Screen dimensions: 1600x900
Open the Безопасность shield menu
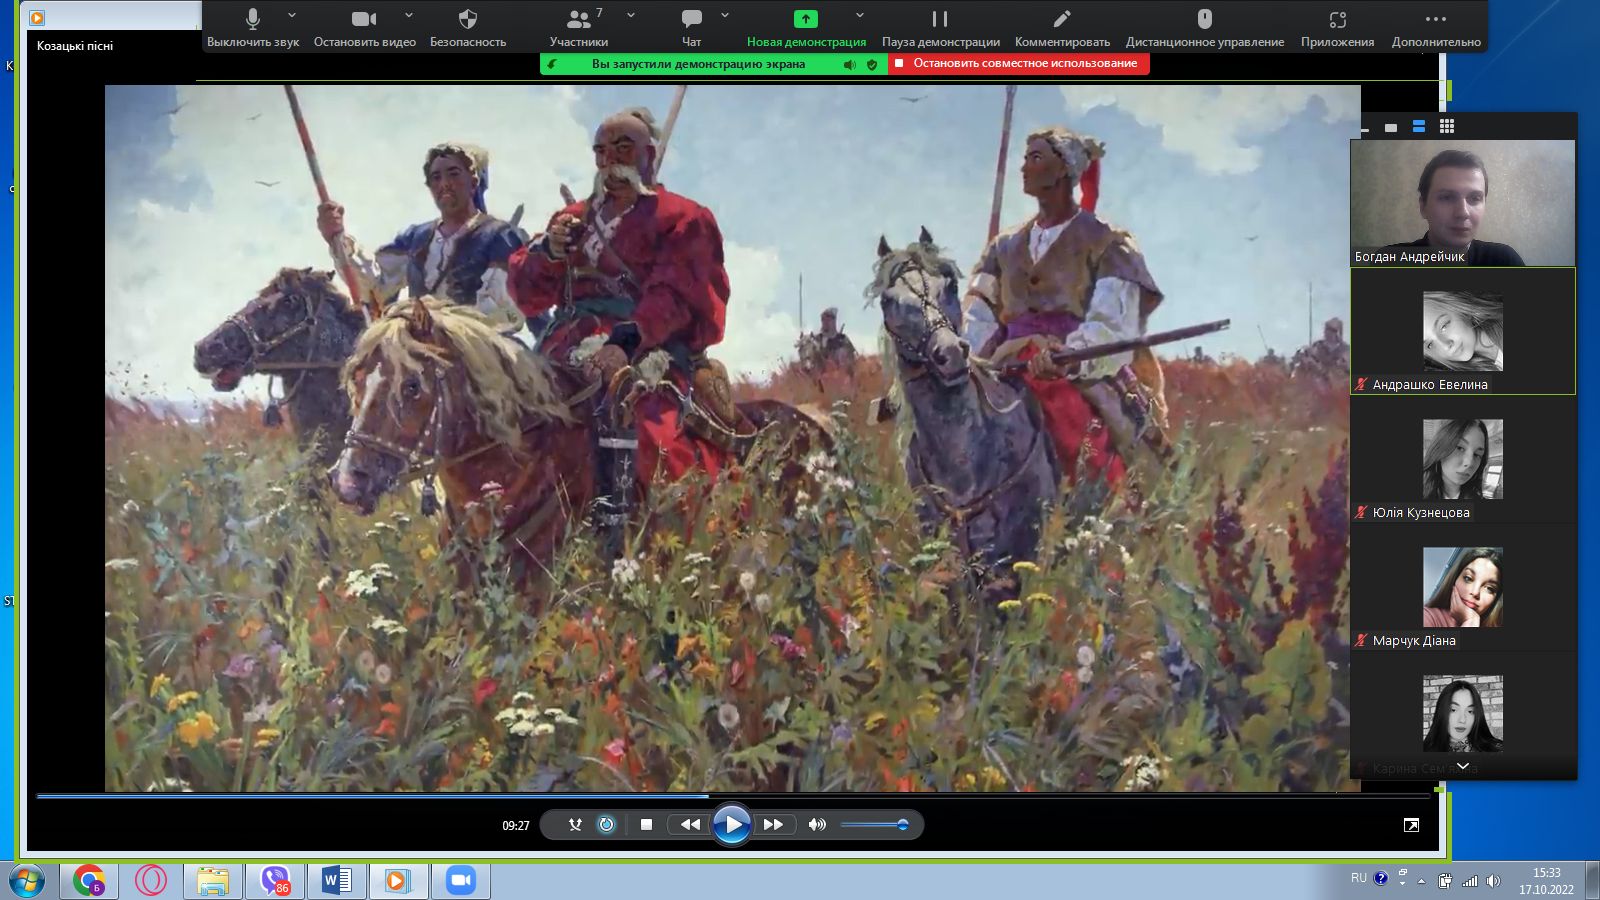pyautogui.click(x=468, y=28)
